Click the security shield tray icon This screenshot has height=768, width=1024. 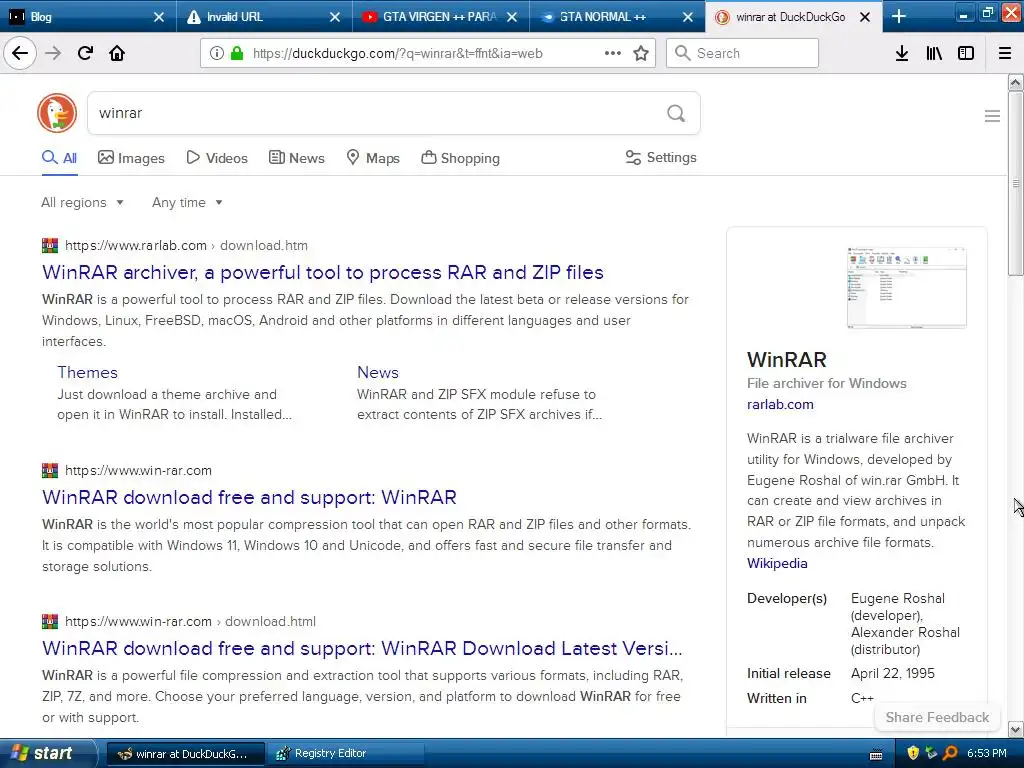coord(913,753)
